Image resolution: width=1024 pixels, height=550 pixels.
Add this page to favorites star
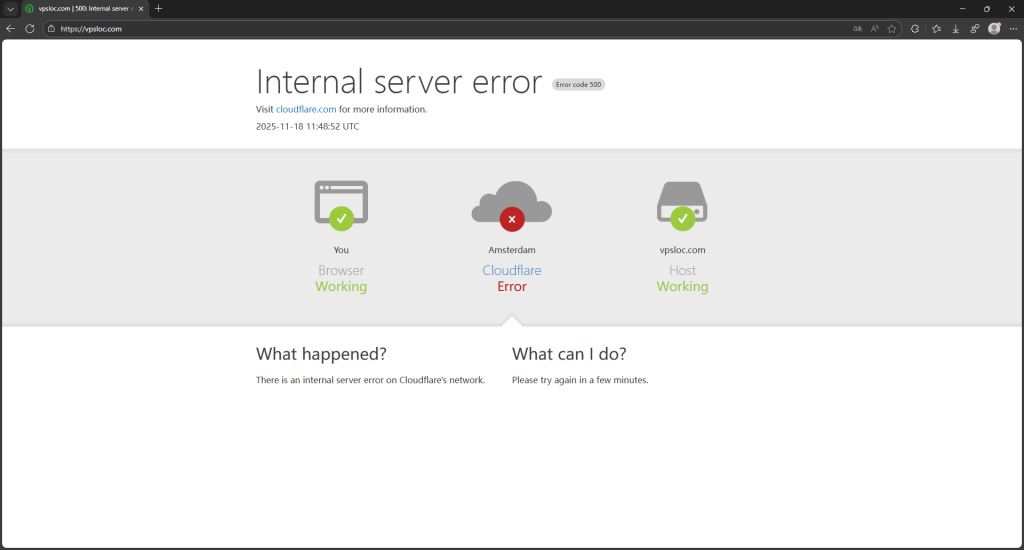click(x=891, y=29)
